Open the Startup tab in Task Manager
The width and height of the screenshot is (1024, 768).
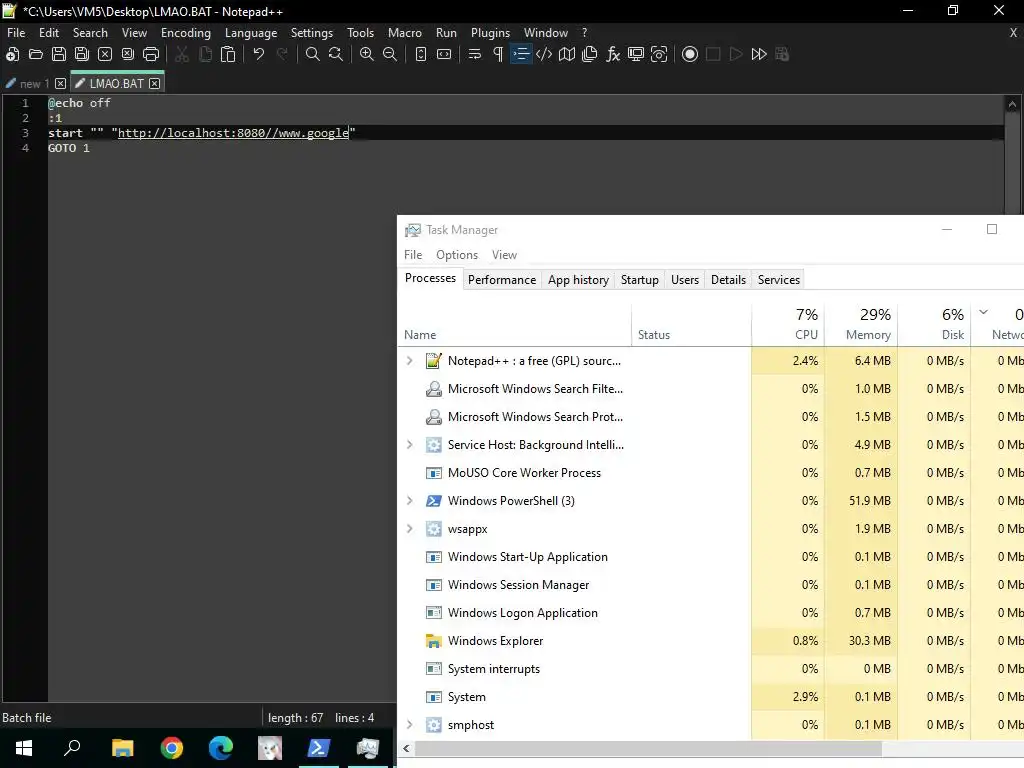coord(639,280)
